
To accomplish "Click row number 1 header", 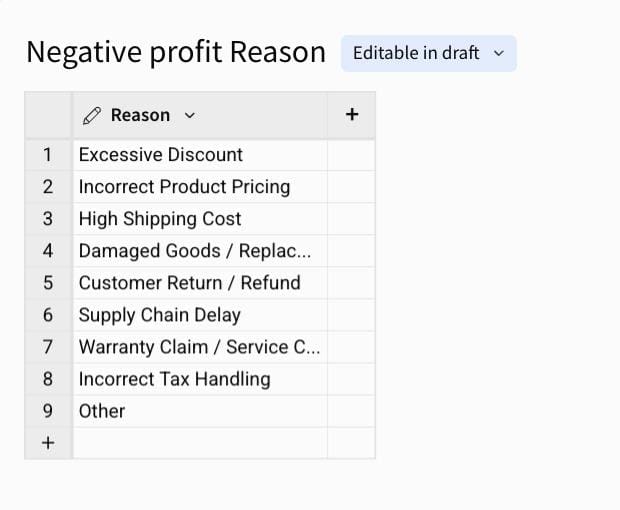I will point(48,155).
